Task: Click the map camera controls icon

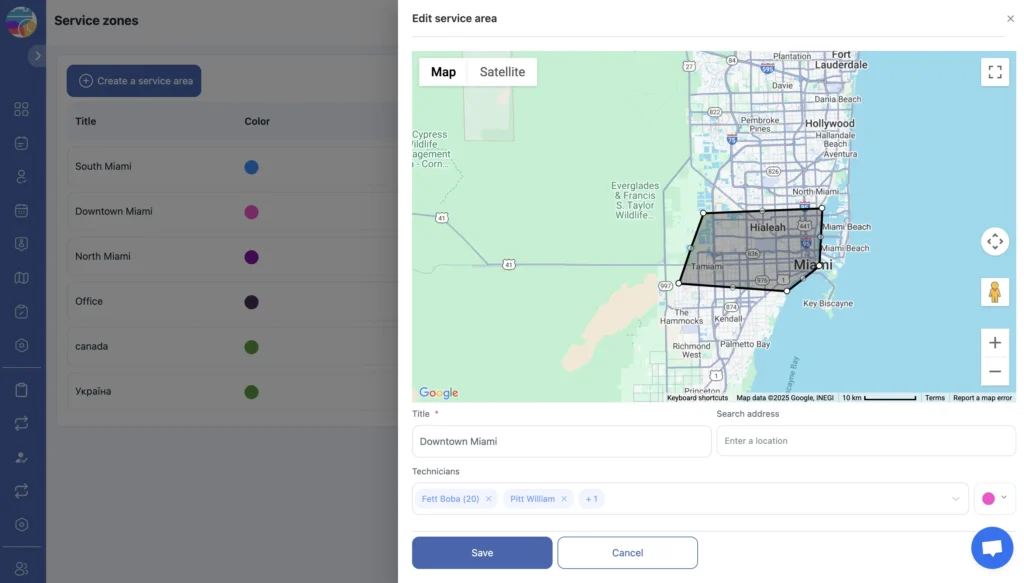Action: click(x=994, y=241)
